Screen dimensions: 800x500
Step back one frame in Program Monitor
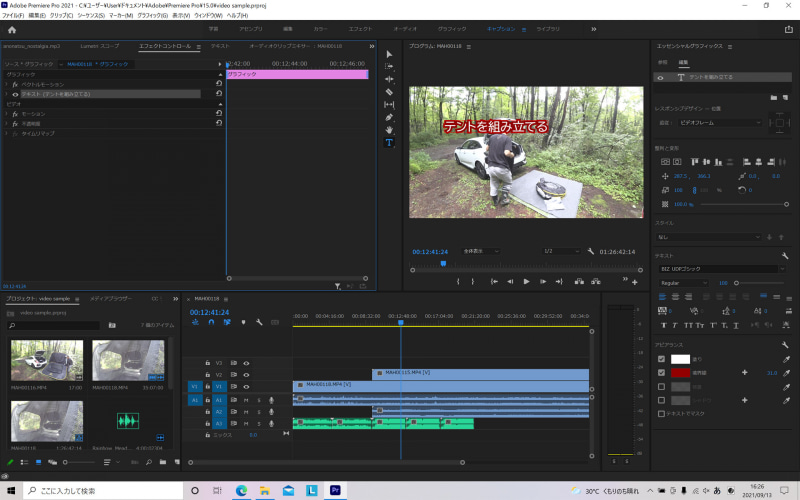click(510, 282)
